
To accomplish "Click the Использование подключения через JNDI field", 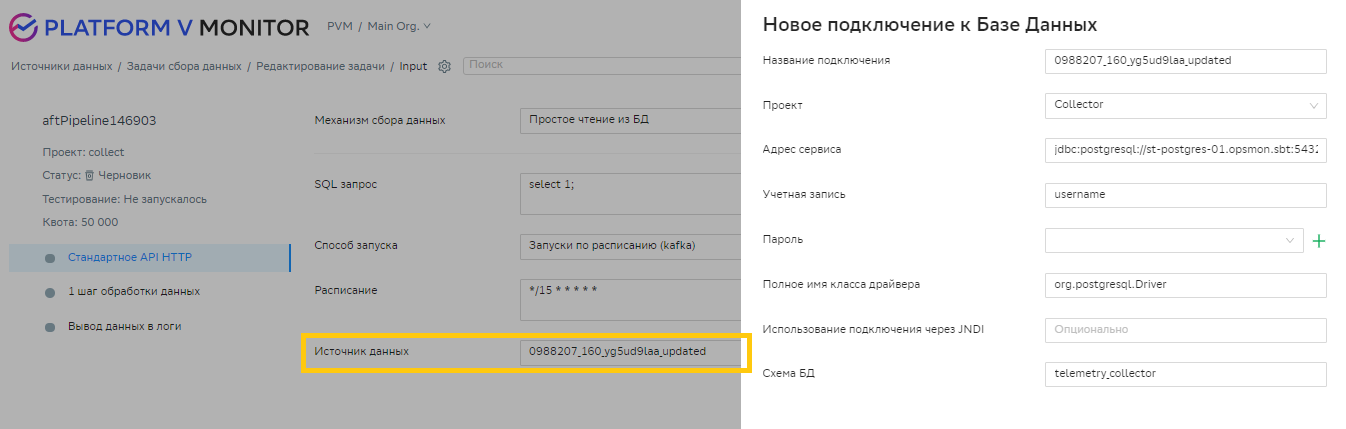I will [x=1184, y=329].
